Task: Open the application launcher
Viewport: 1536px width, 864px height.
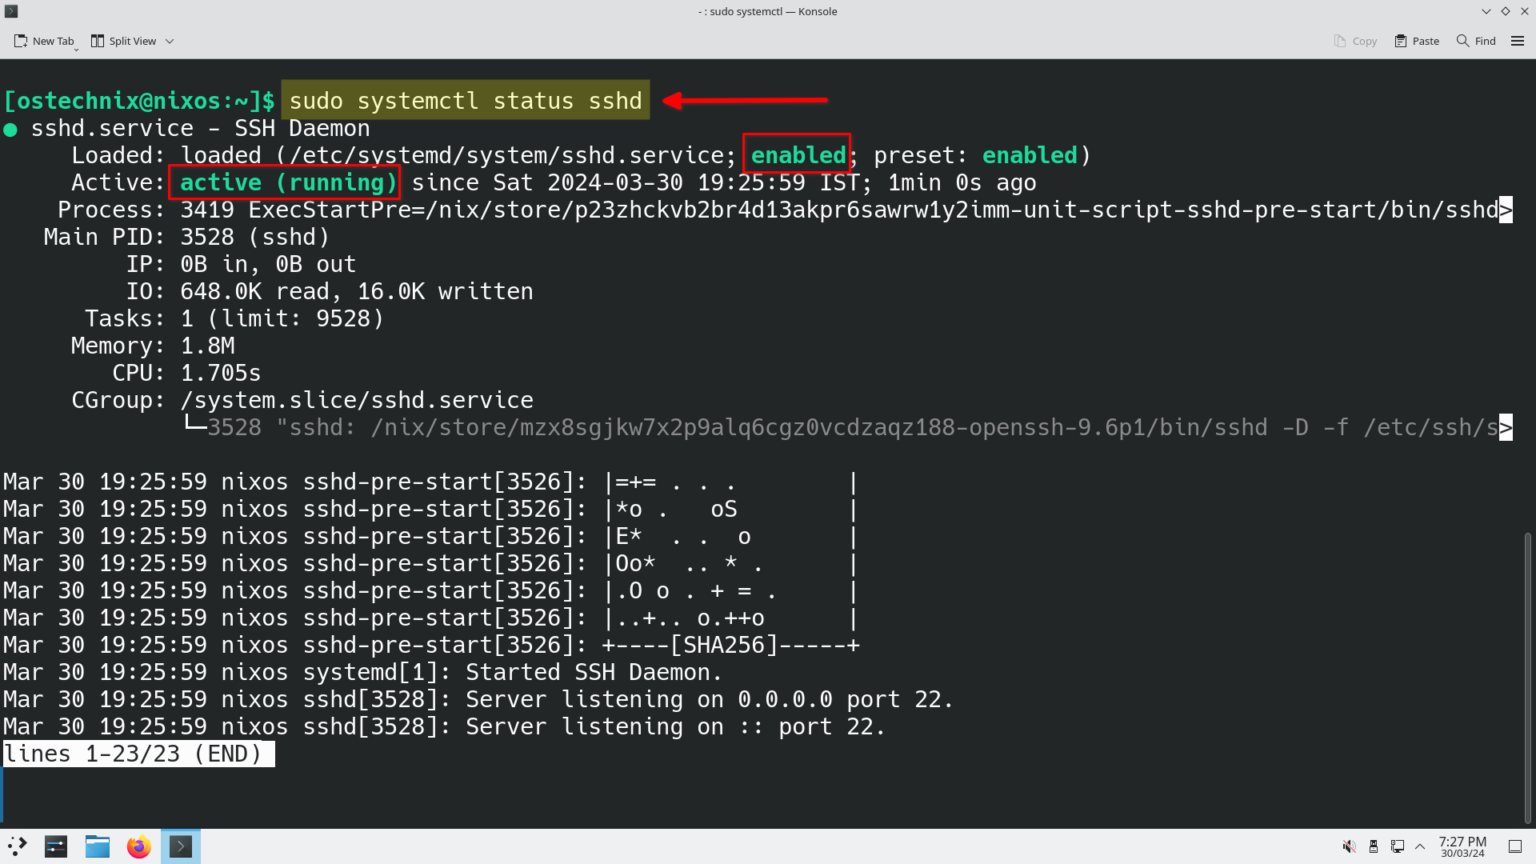Action: 16,846
